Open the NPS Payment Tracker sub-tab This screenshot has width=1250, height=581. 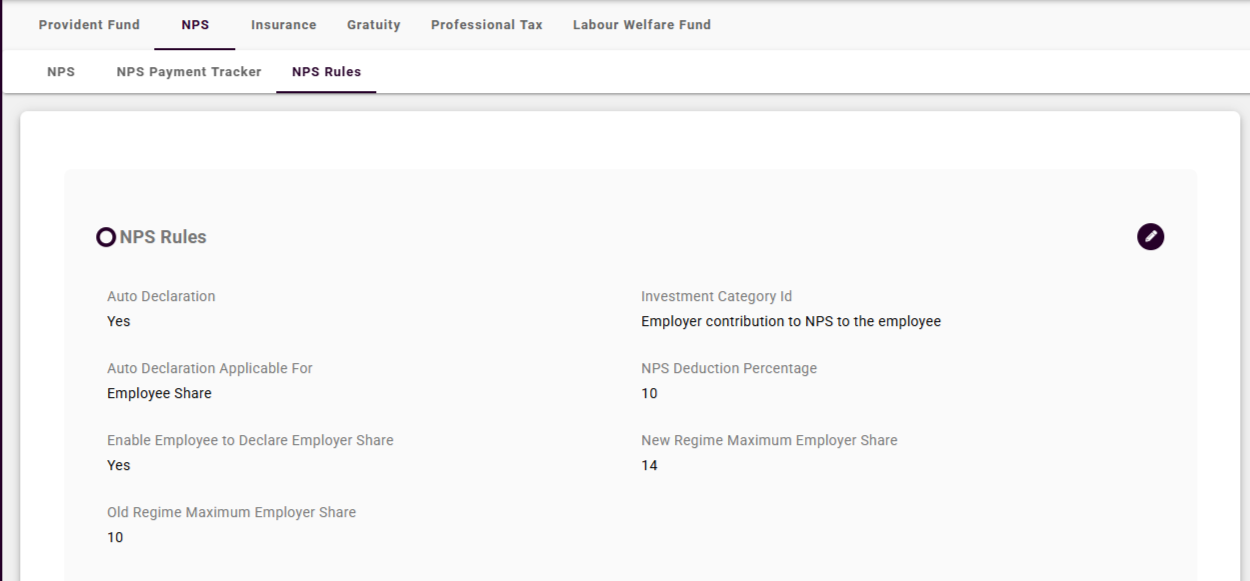pos(188,72)
